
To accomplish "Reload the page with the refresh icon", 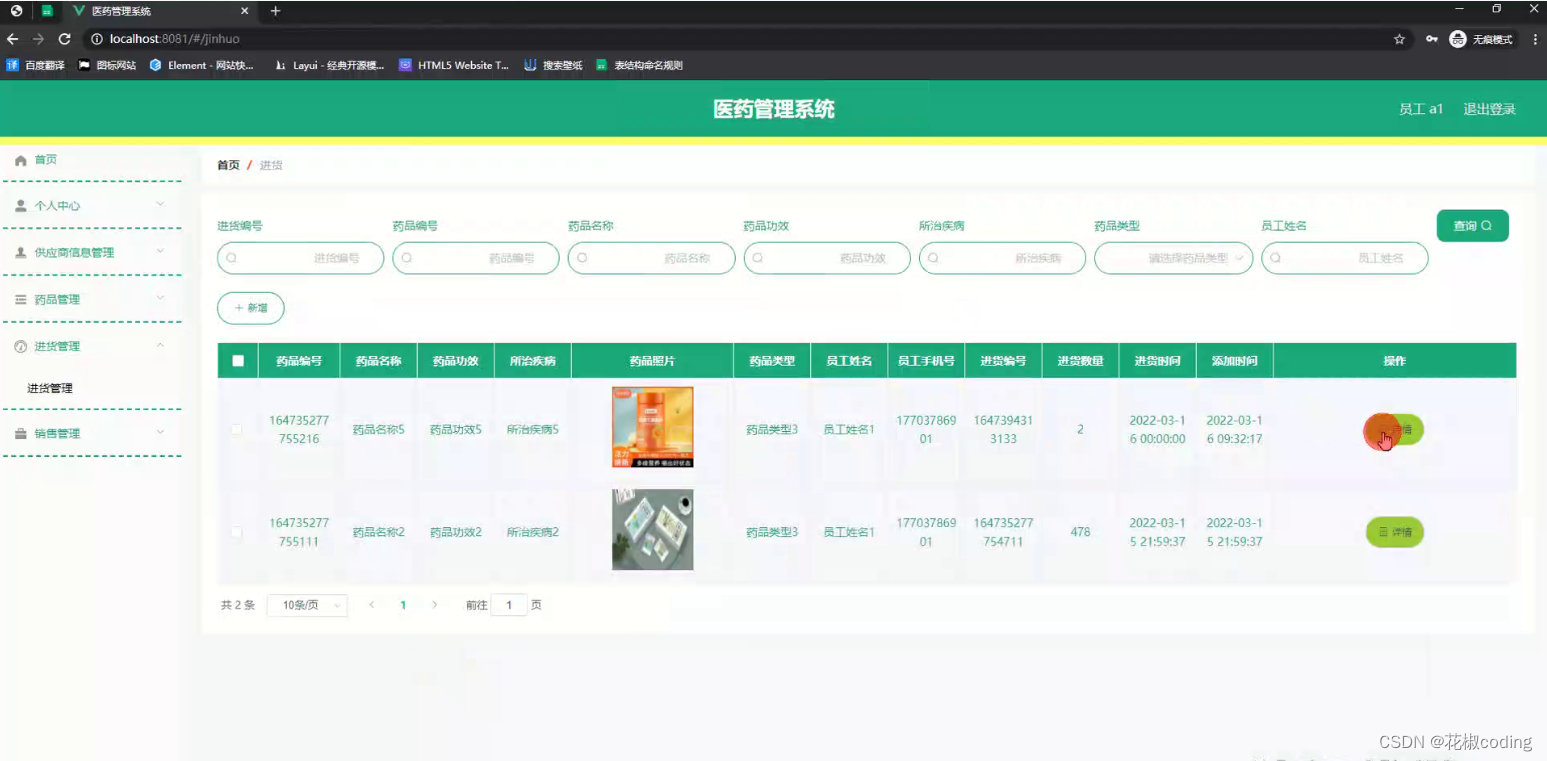I will pyautogui.click(x=65, y=39).
